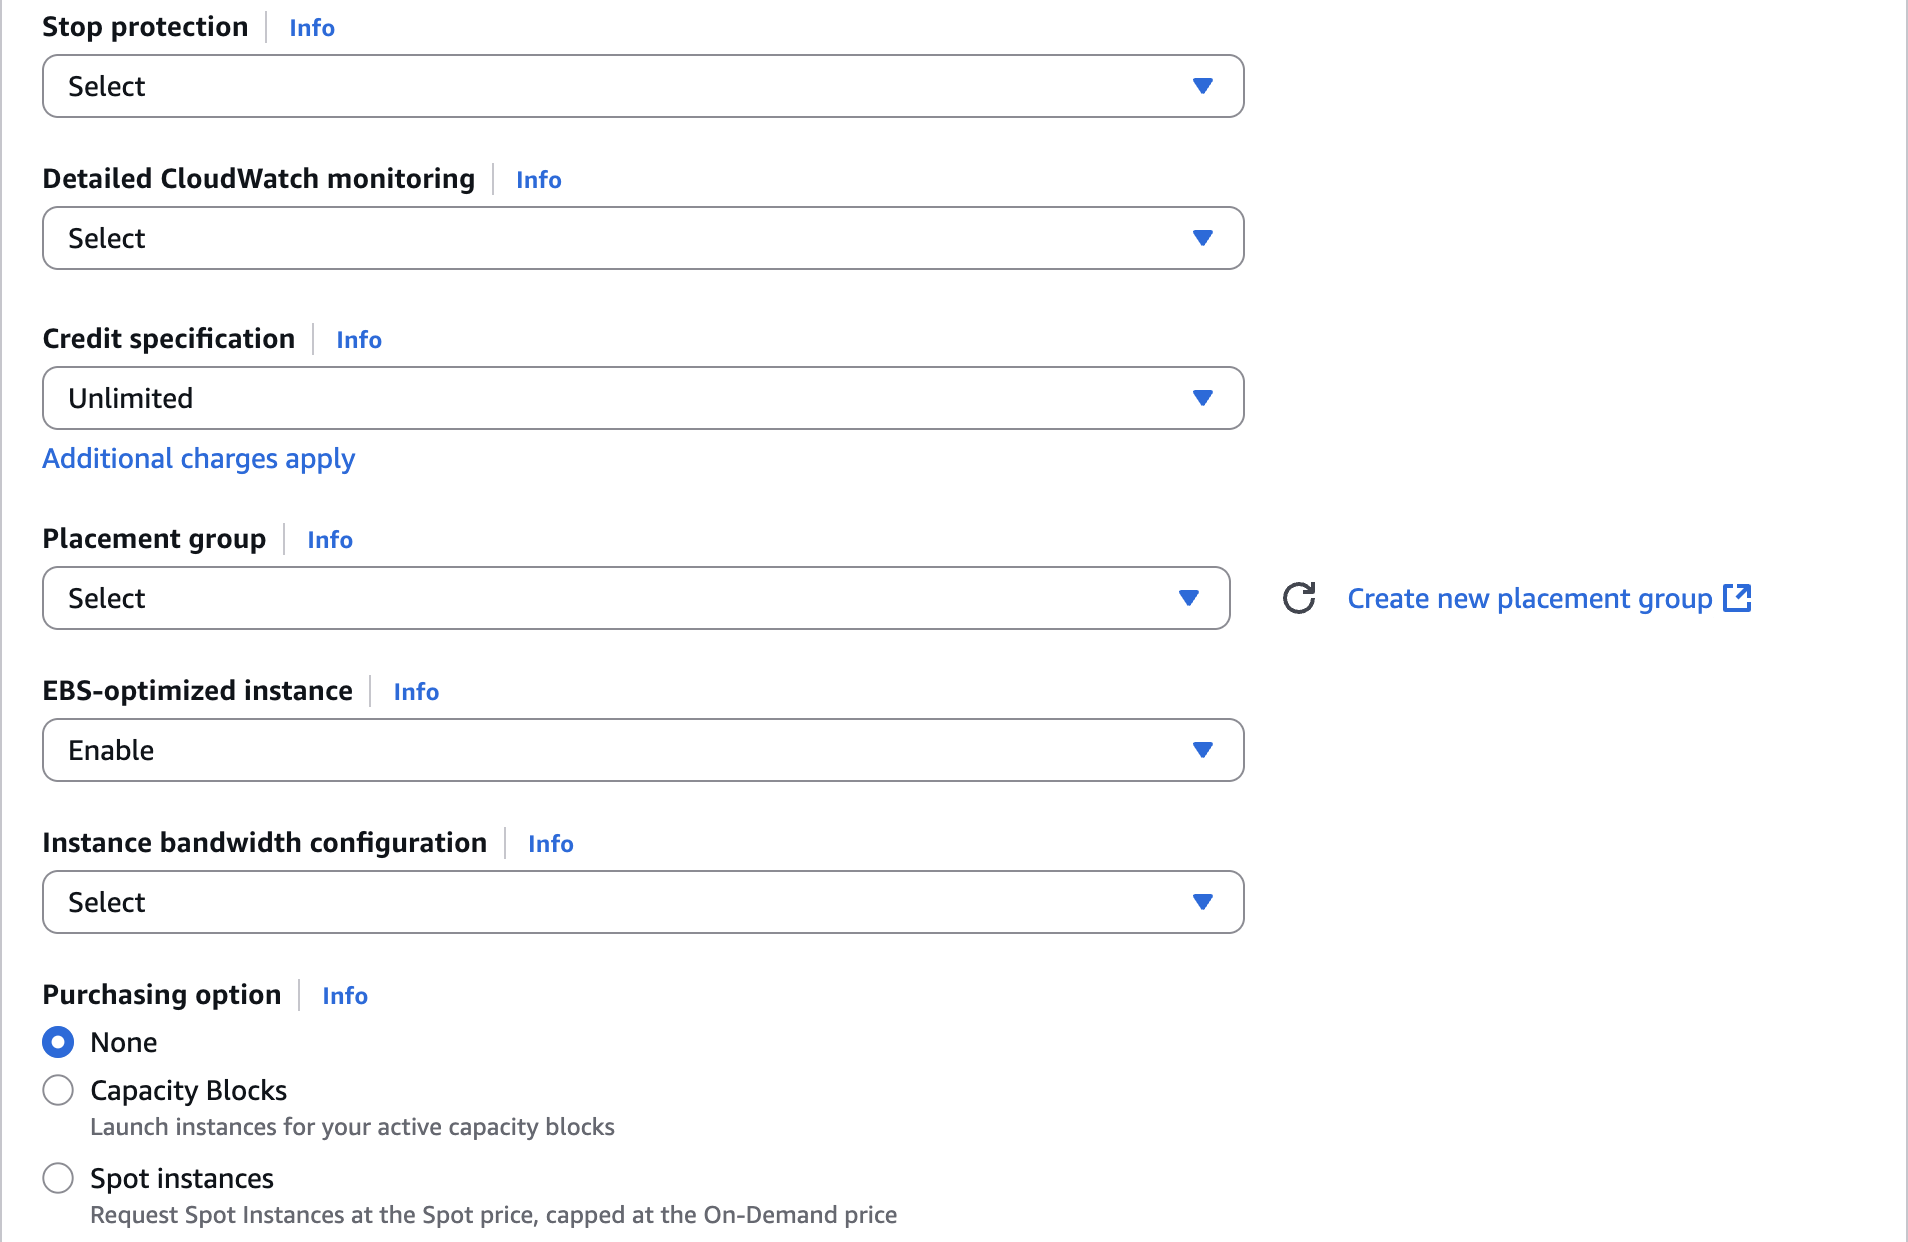
Task: Expand EBS-optimized instance dropdown
Action: (643, 750)
